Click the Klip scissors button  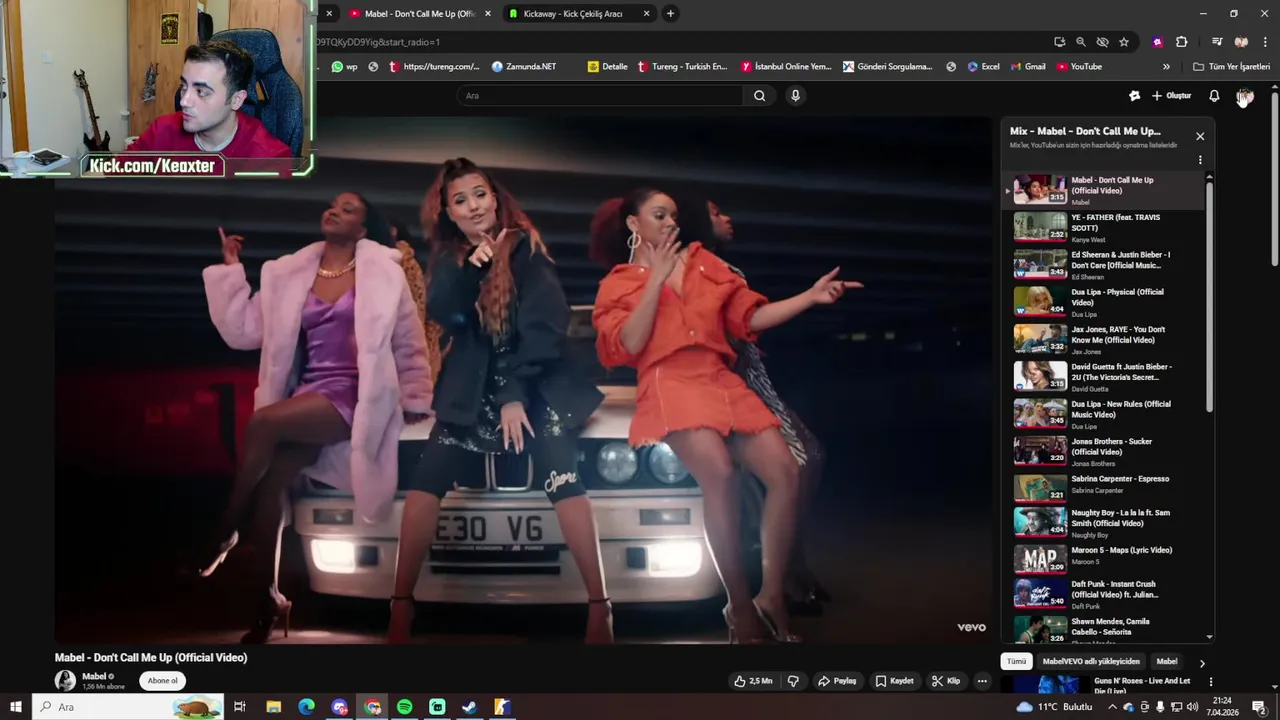[946, 681]
